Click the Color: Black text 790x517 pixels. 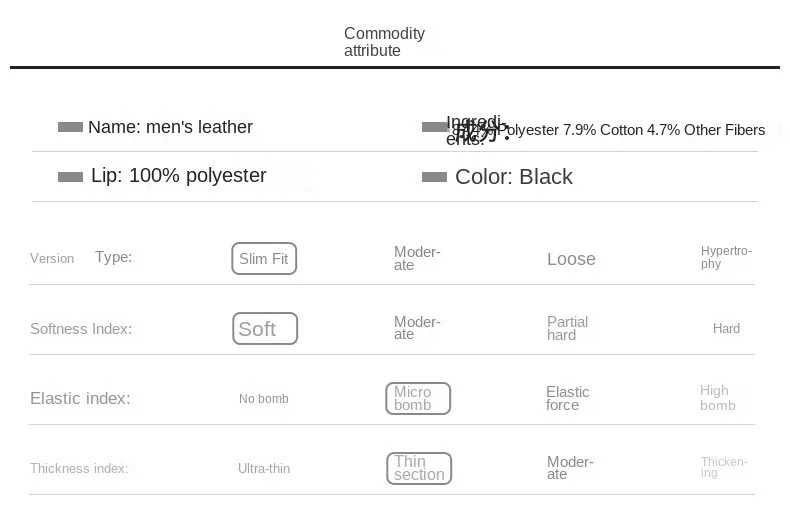513,177
